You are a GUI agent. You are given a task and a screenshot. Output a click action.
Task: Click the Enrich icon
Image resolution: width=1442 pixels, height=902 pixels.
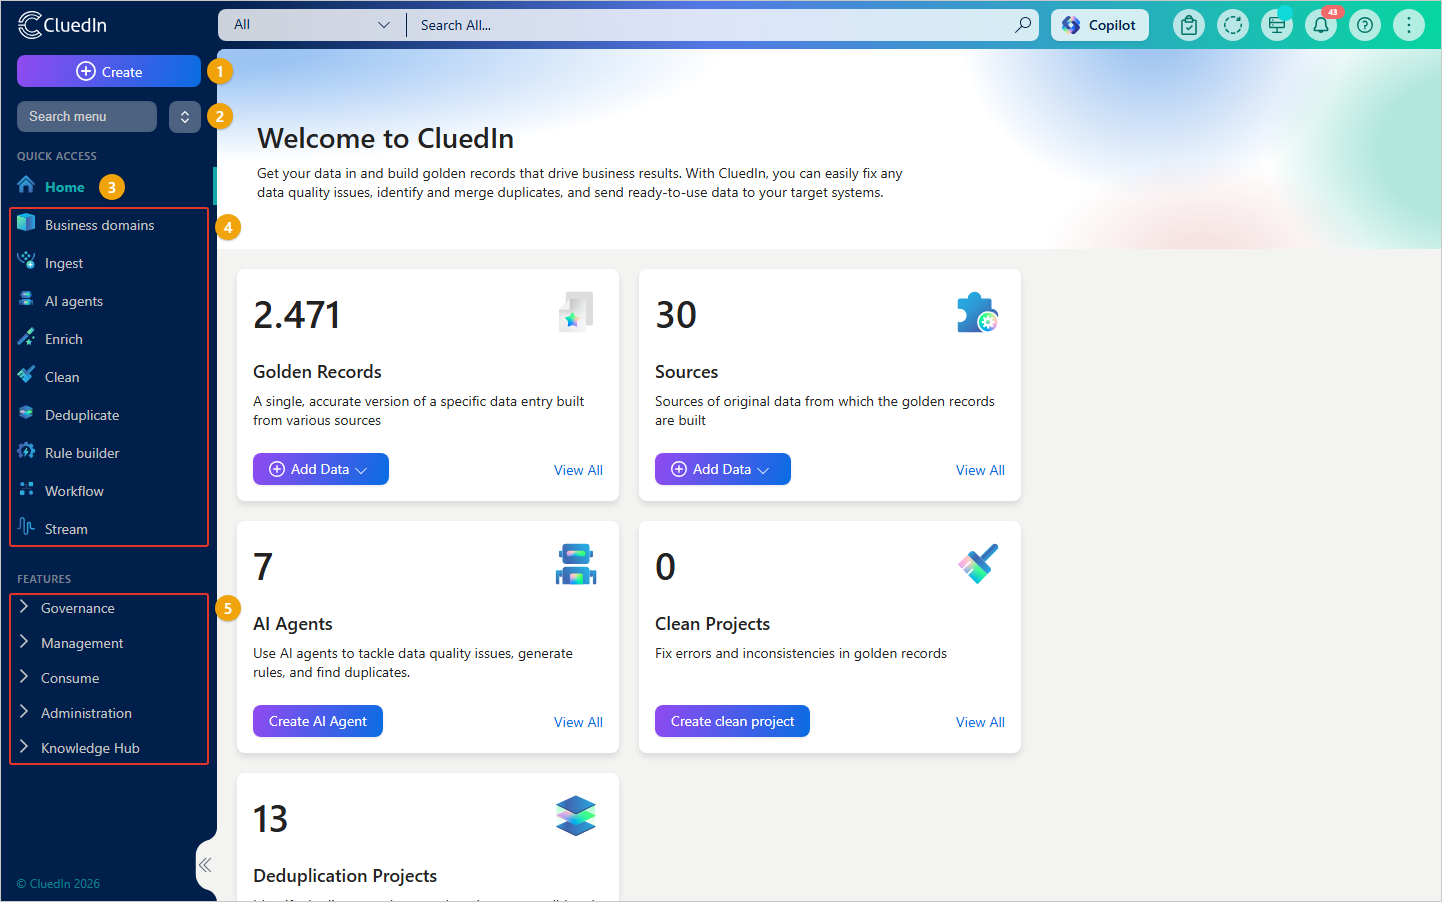pos(26,337)
